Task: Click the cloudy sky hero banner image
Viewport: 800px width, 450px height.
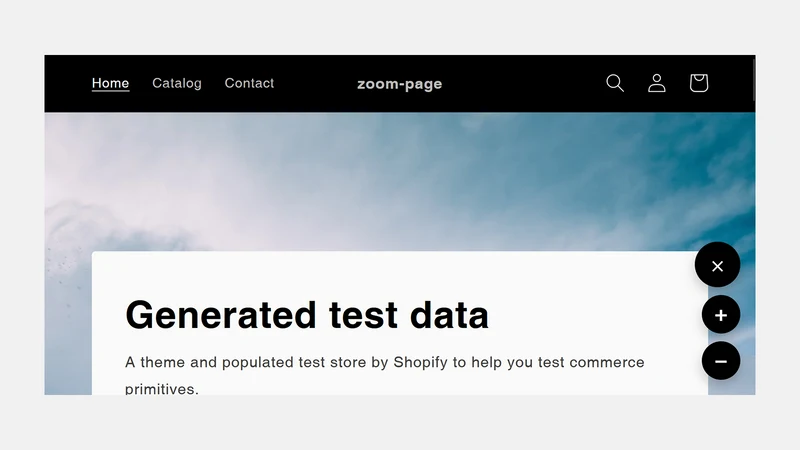Action: [x=399, y=181]
